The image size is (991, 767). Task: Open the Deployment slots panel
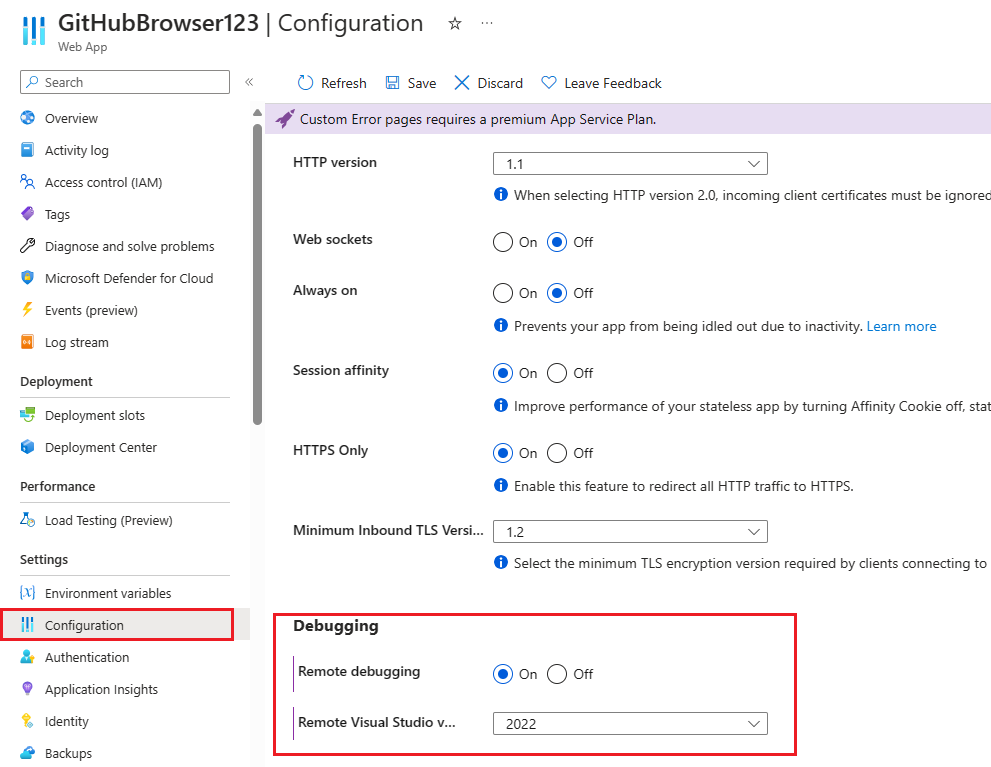(95, 414)
